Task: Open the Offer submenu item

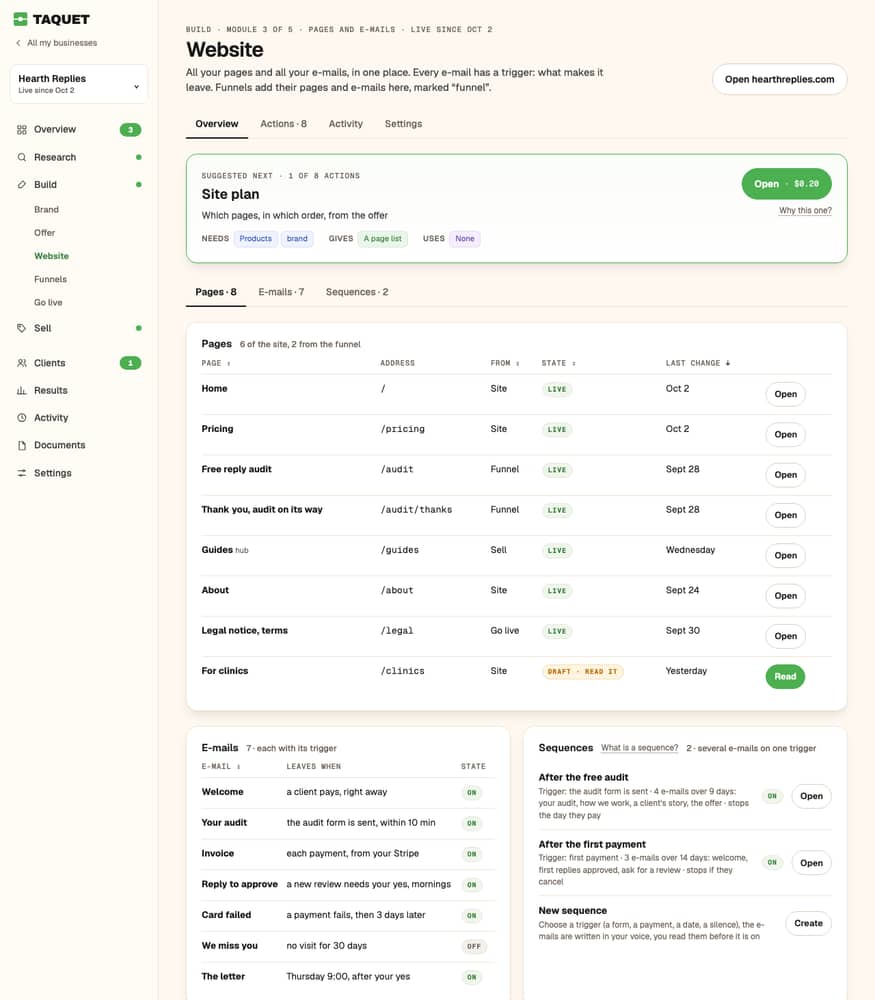Action: (45, 233)
